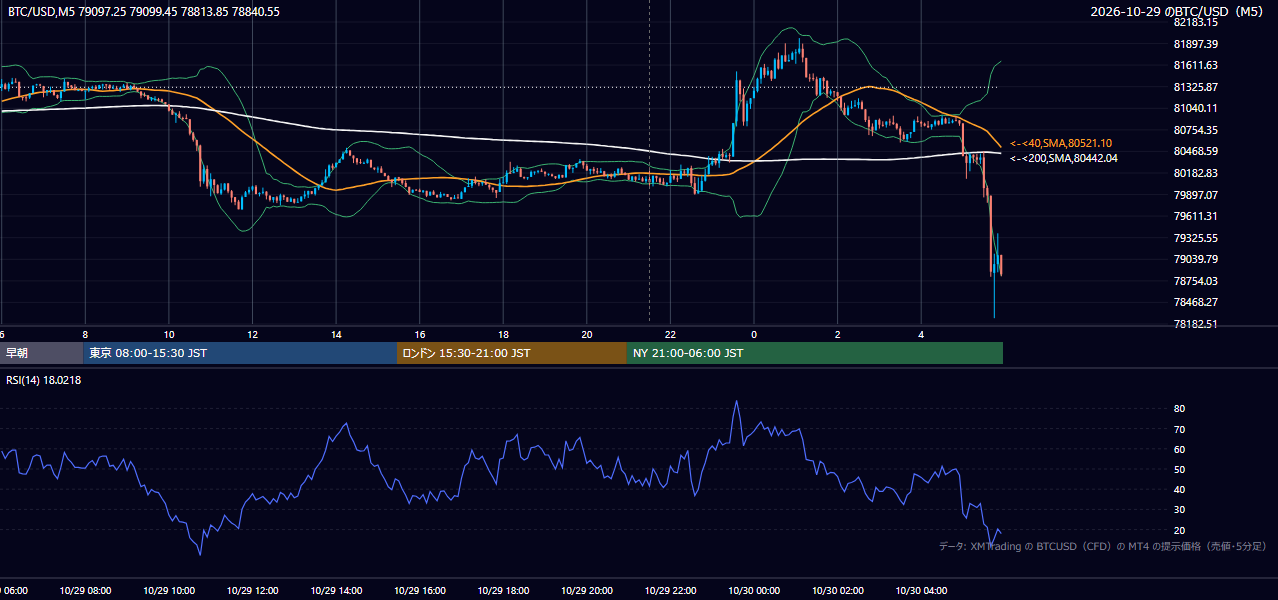Click the 早朝 session bar

pos(42,353)
